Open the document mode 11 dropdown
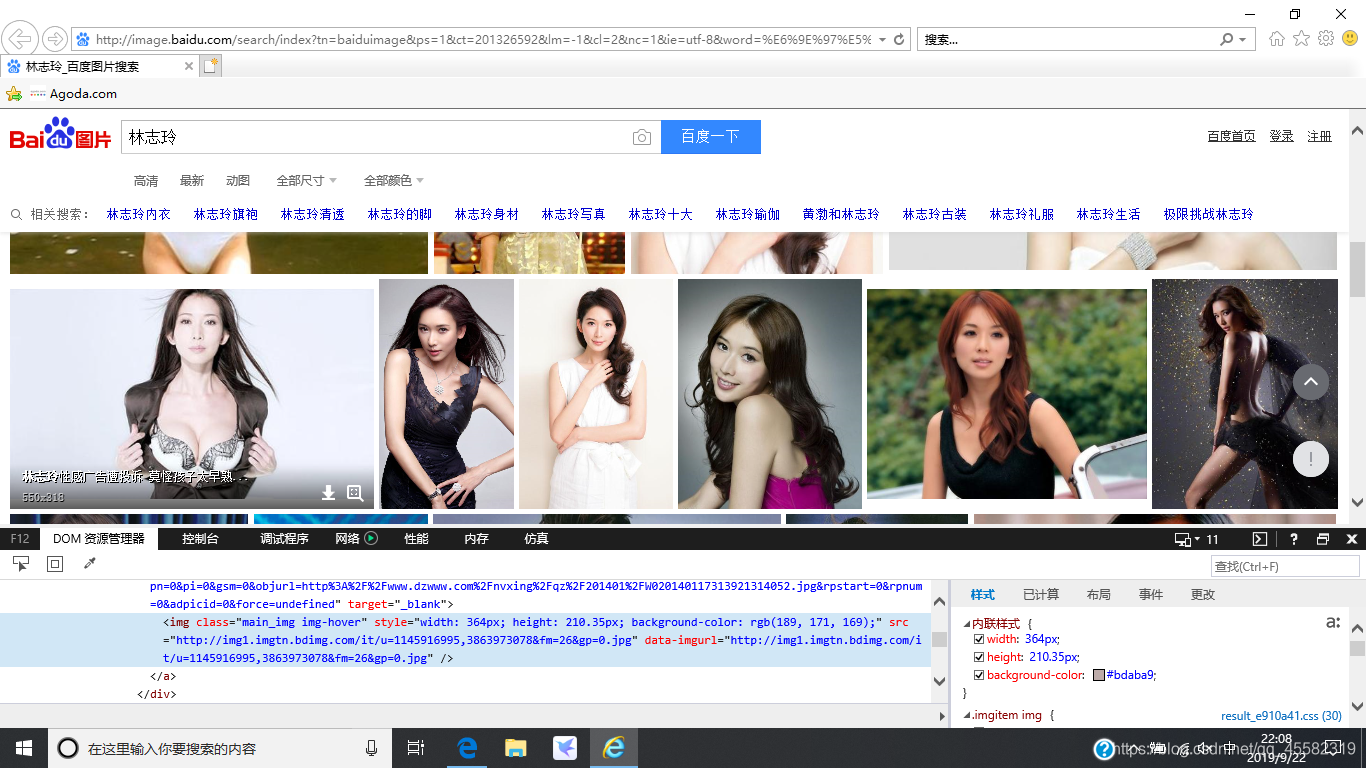The image size is (1366, 768). click(1197, 539)
